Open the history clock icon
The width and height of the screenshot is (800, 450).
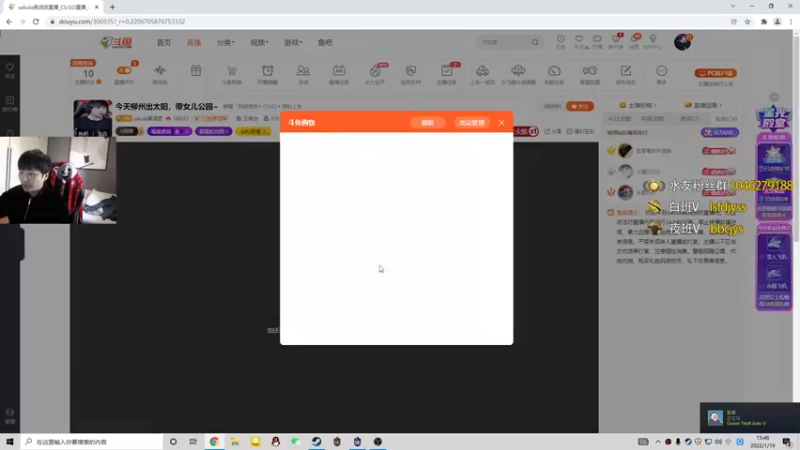click(560, 41)
